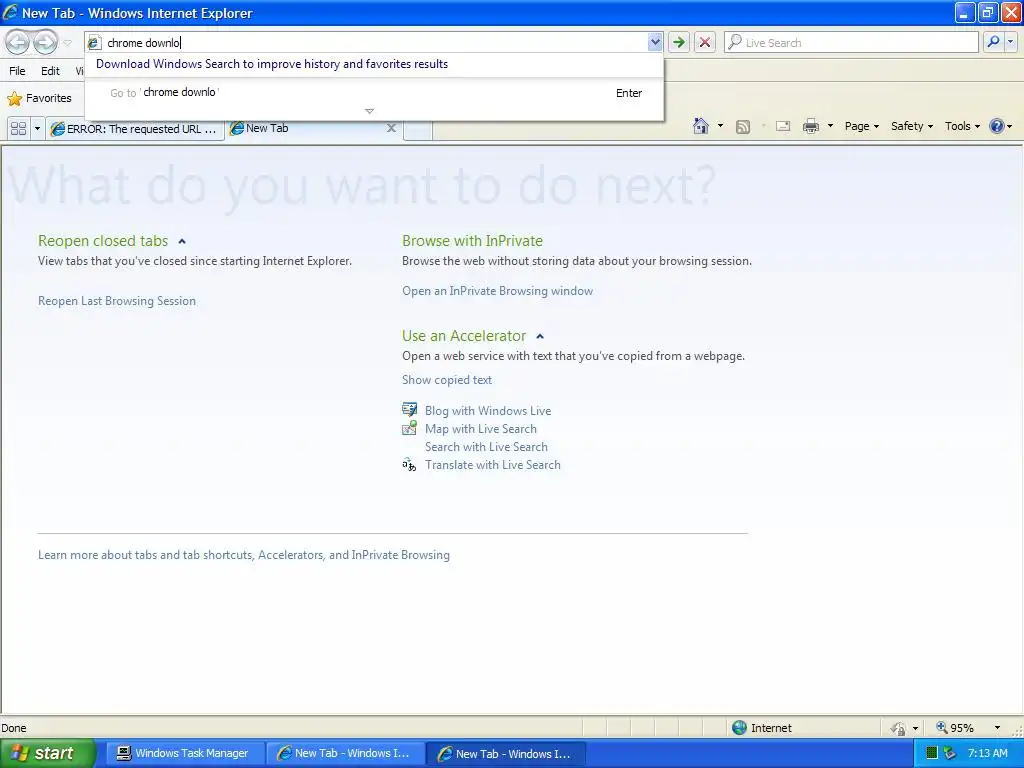
Task: Expand the Home button dropdown arrow
Action: pos(720,126)
